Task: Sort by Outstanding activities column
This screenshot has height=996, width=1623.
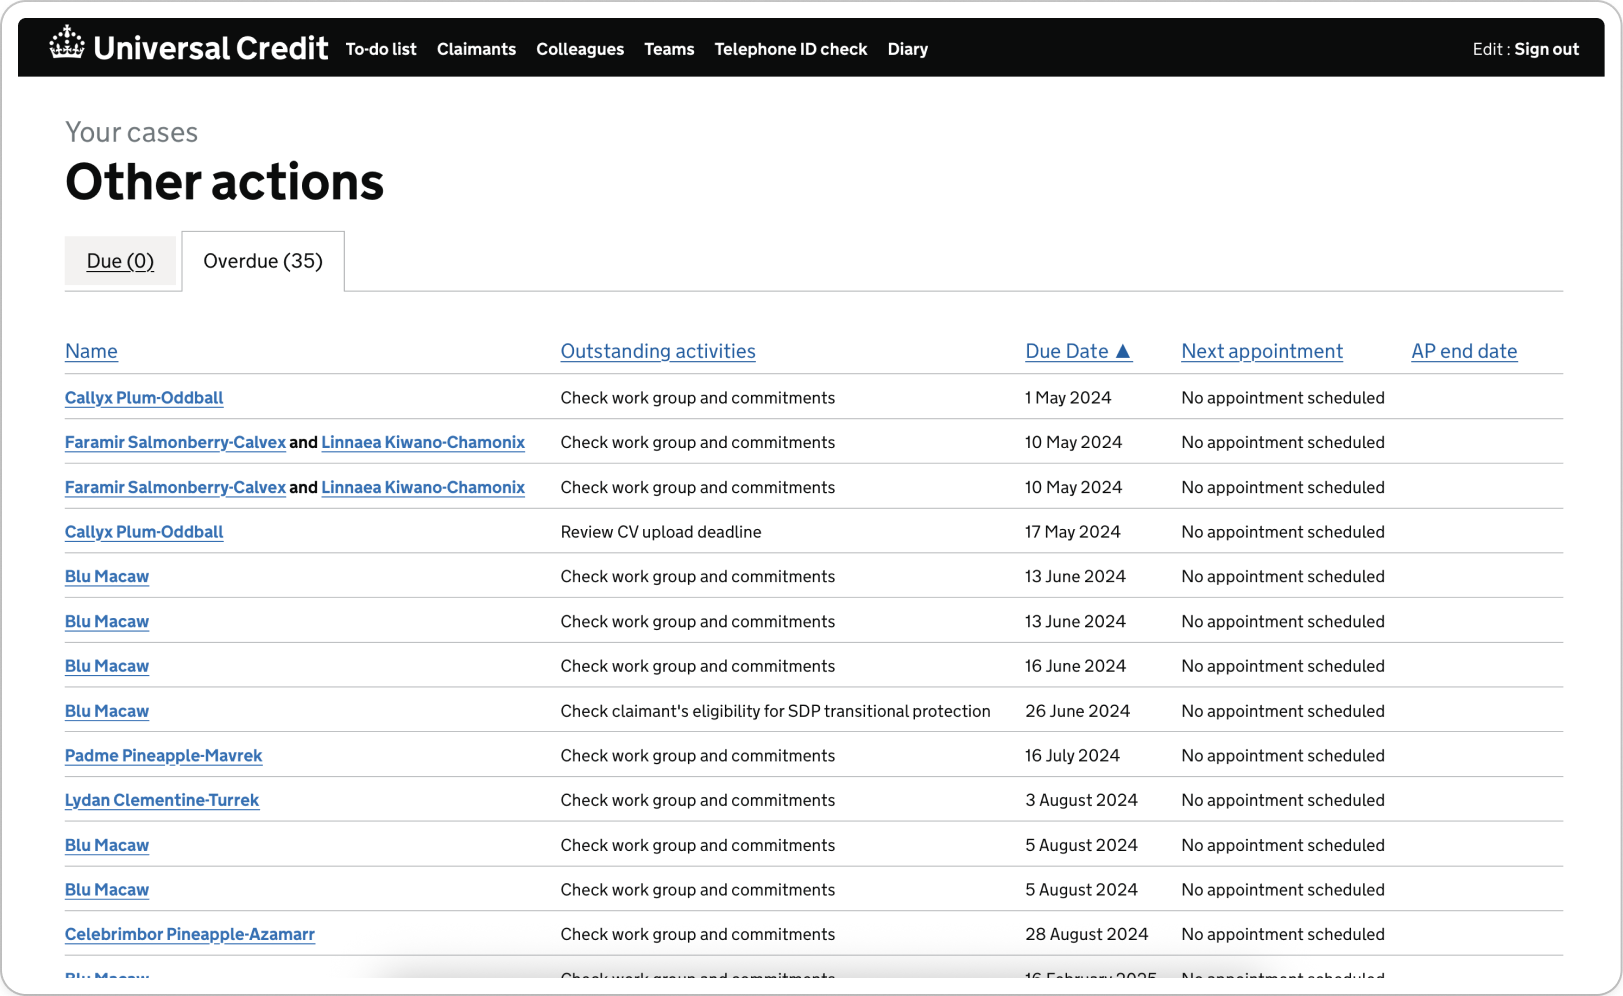Action: pyautogui.click(x=658, y=351)
